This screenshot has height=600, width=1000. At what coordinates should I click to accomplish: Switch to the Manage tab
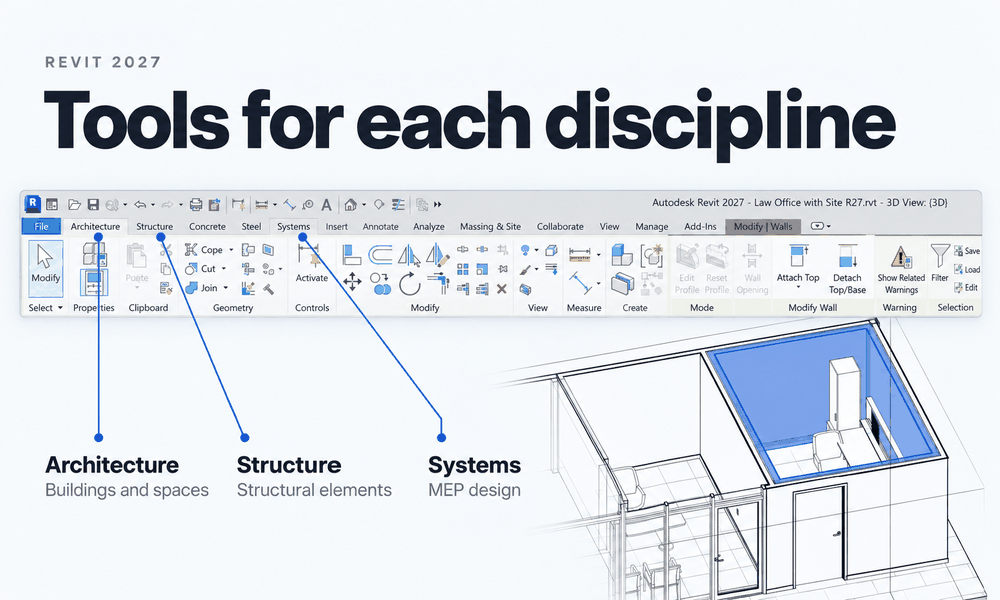point(652,226)
